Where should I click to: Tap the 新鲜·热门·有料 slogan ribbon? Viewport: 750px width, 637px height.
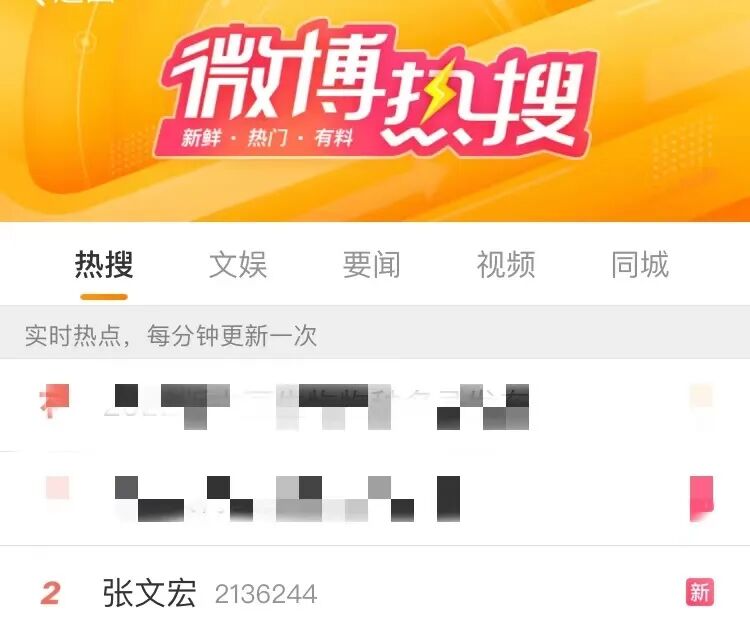(x=267, y=139)
